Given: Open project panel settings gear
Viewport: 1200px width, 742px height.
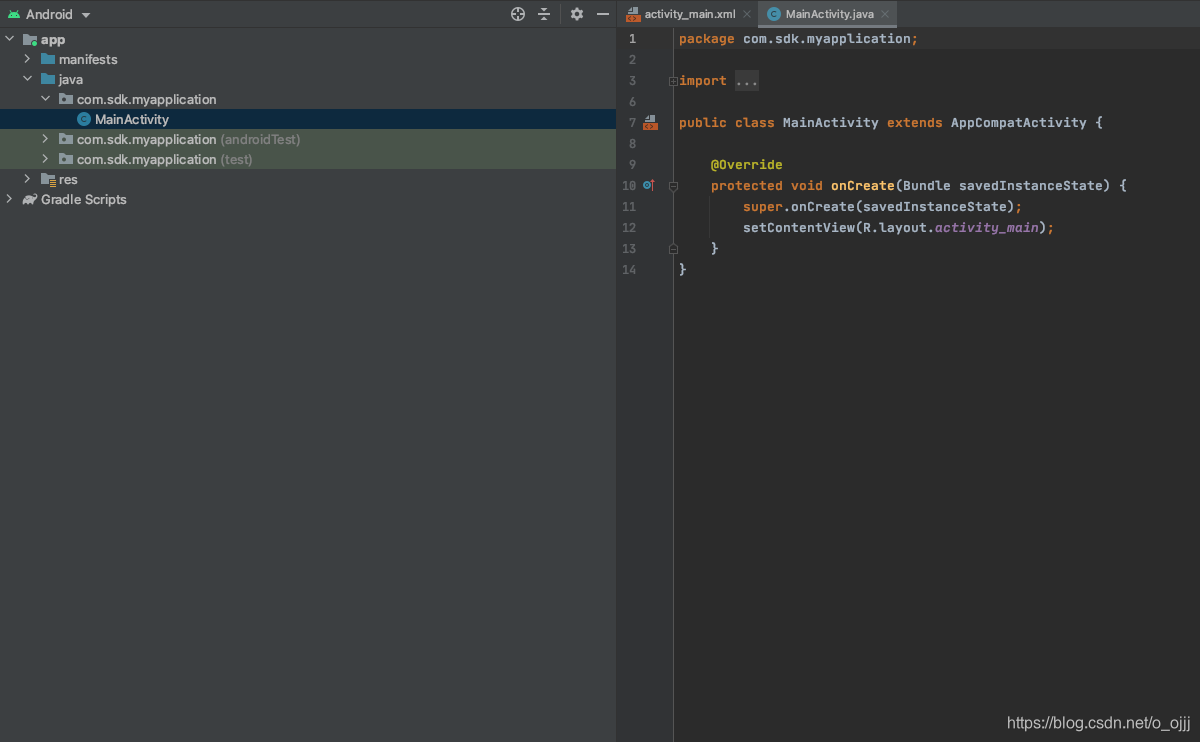Looking at the screenshot, I should coord(577,14).
